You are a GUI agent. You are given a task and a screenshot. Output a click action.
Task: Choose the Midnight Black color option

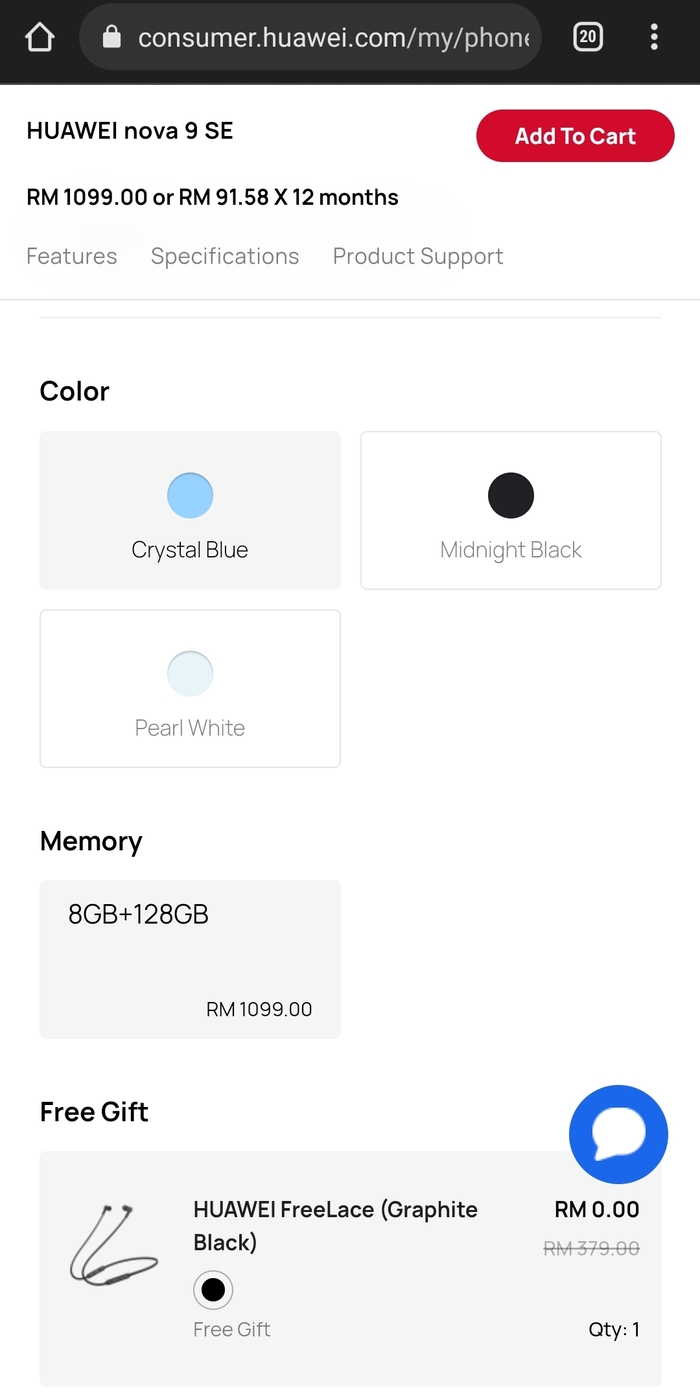(x=511, y=510)
